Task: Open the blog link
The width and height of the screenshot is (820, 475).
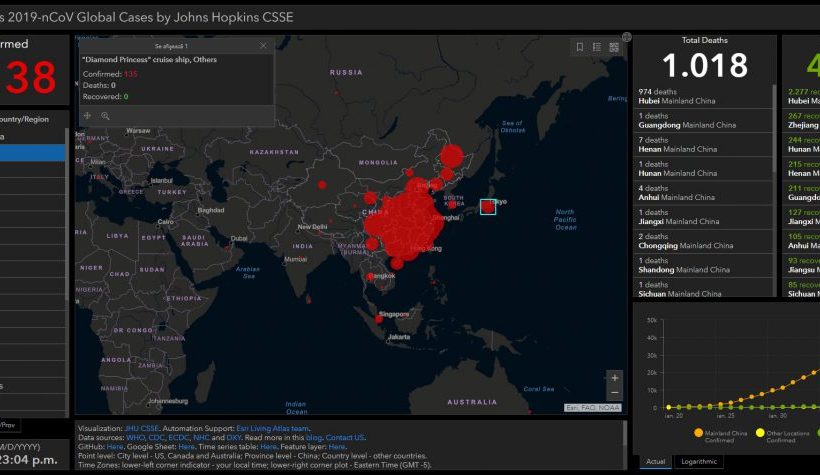Action: click(x=314, y=437)
